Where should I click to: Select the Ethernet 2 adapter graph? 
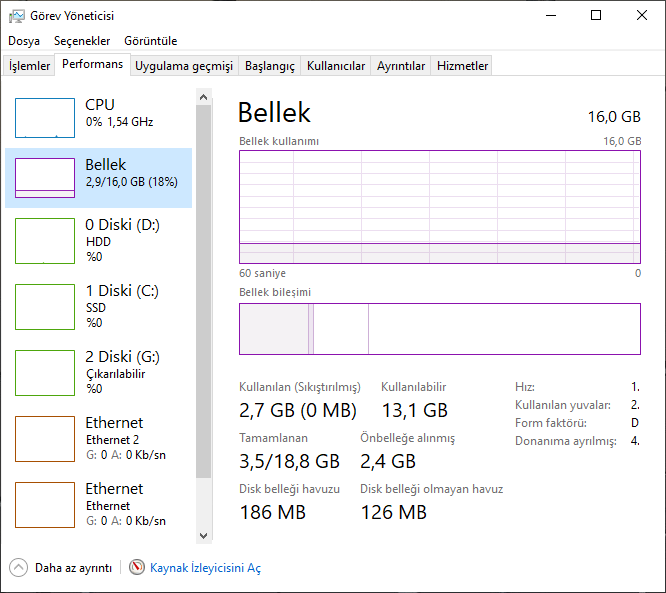point(45,439)
